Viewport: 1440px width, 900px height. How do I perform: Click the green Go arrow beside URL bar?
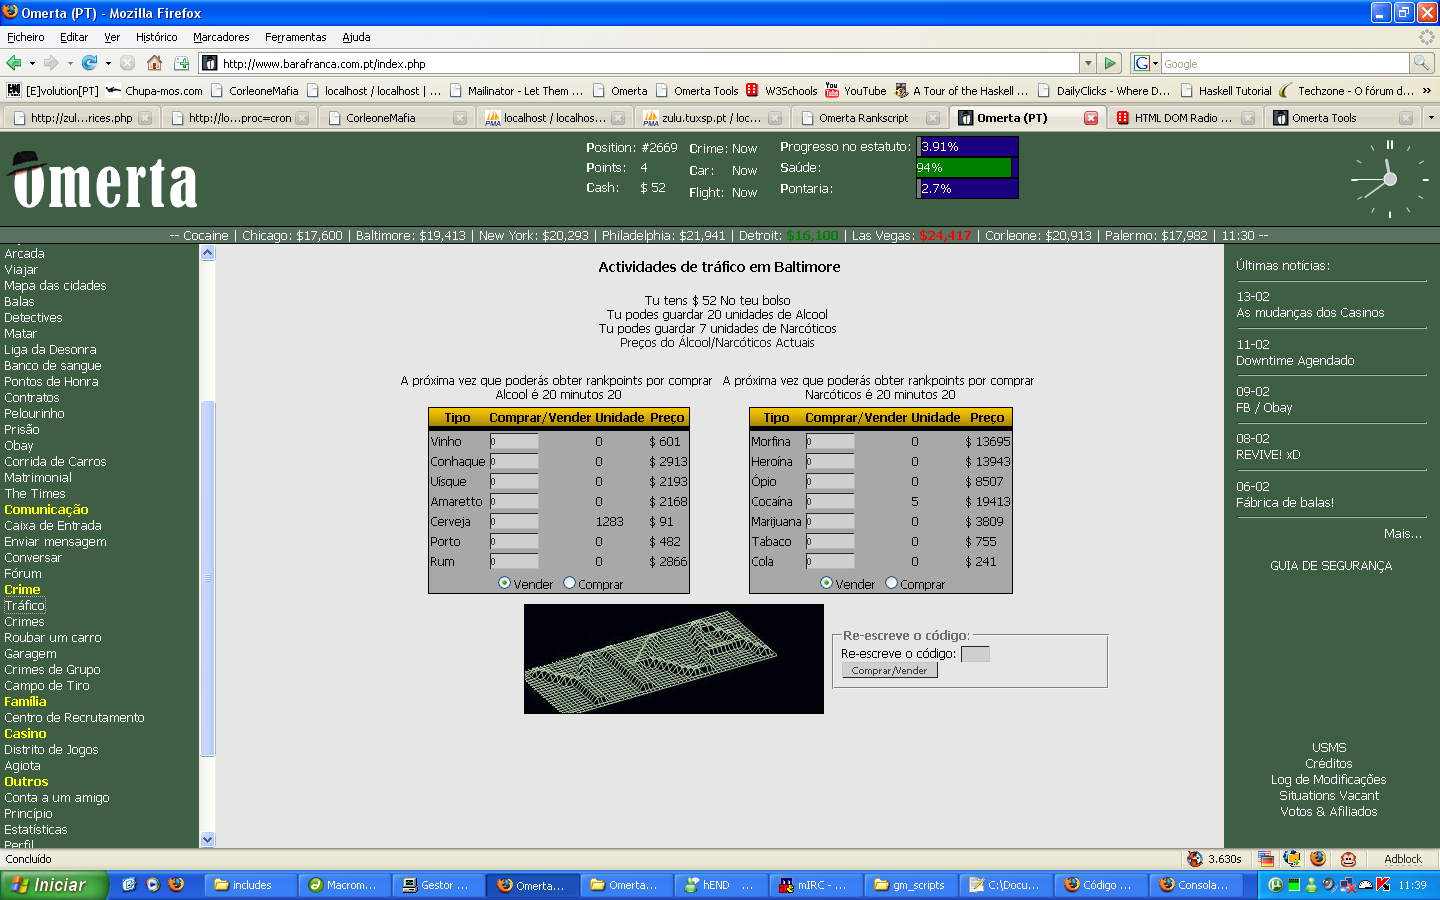pos(1110,63)
